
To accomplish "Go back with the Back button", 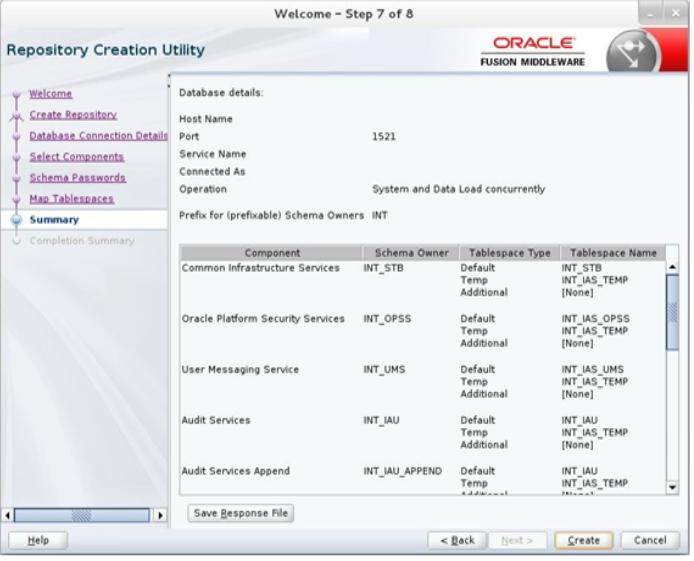I will pos(457,540).
